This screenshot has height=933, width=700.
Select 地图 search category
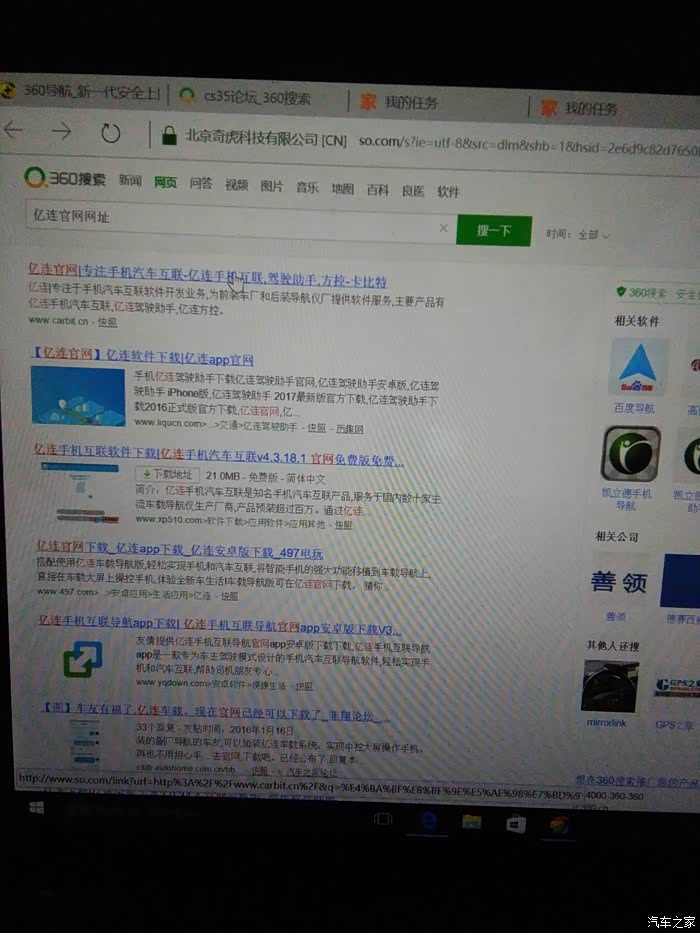point(342,189)
